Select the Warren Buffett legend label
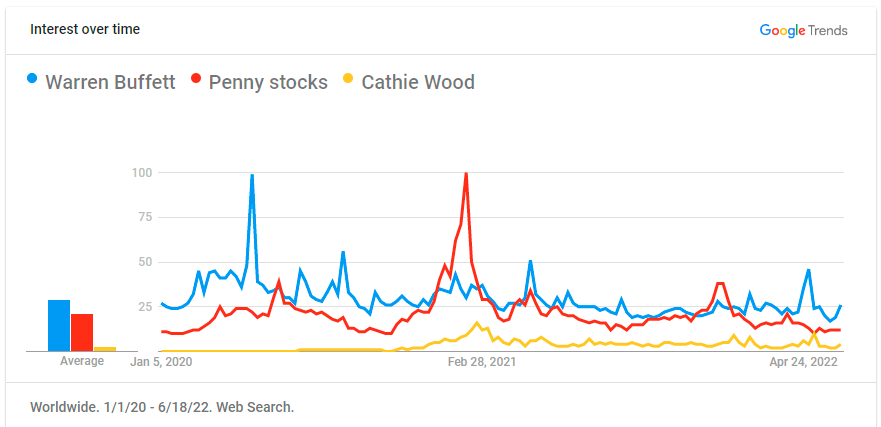The image size is (881, 427). coord(110,83)
